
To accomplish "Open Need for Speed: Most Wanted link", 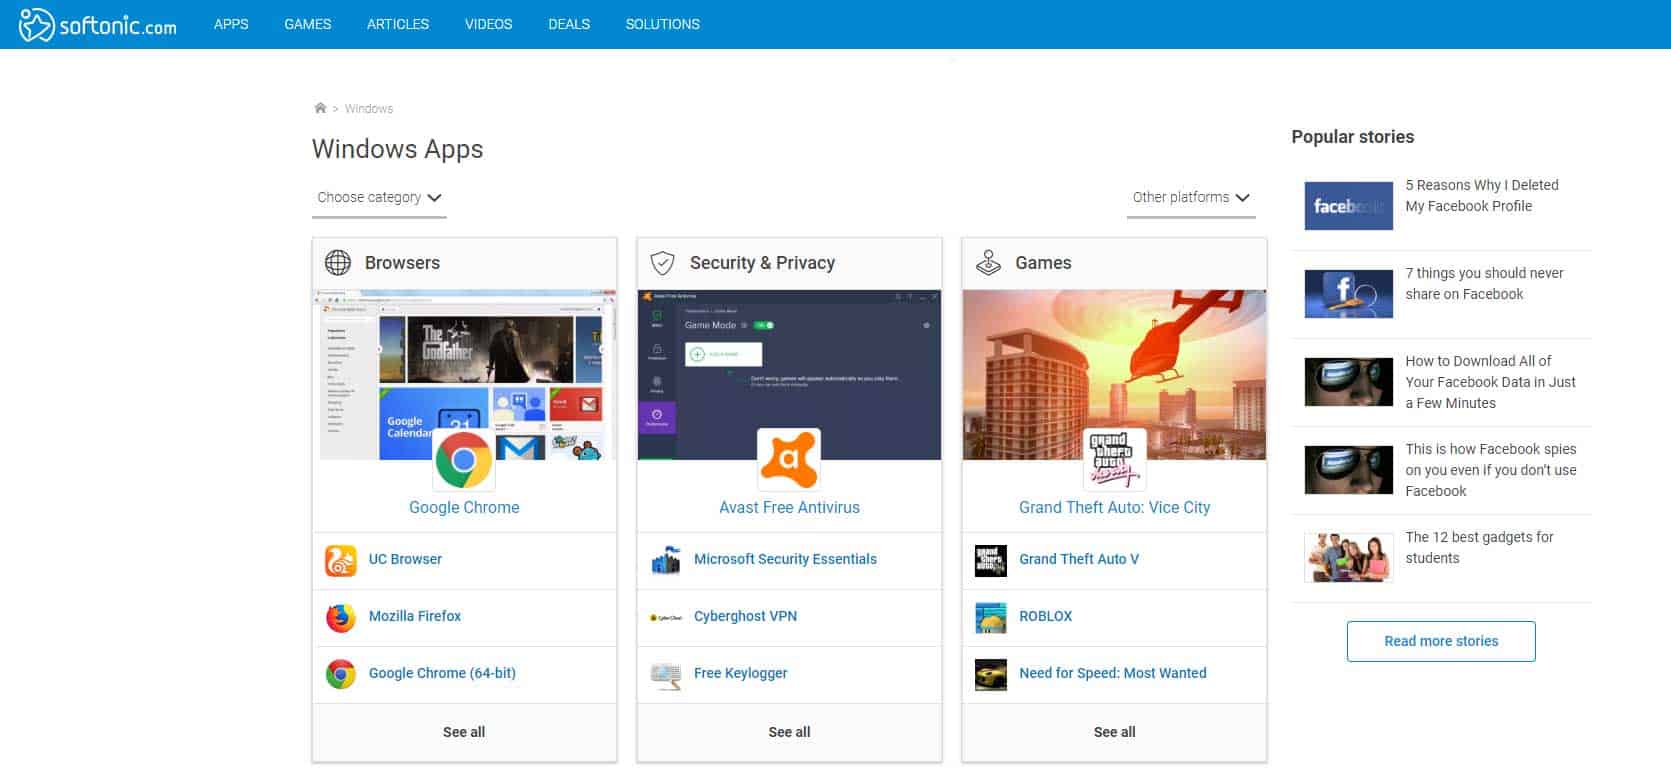I will coord(1113,673).
